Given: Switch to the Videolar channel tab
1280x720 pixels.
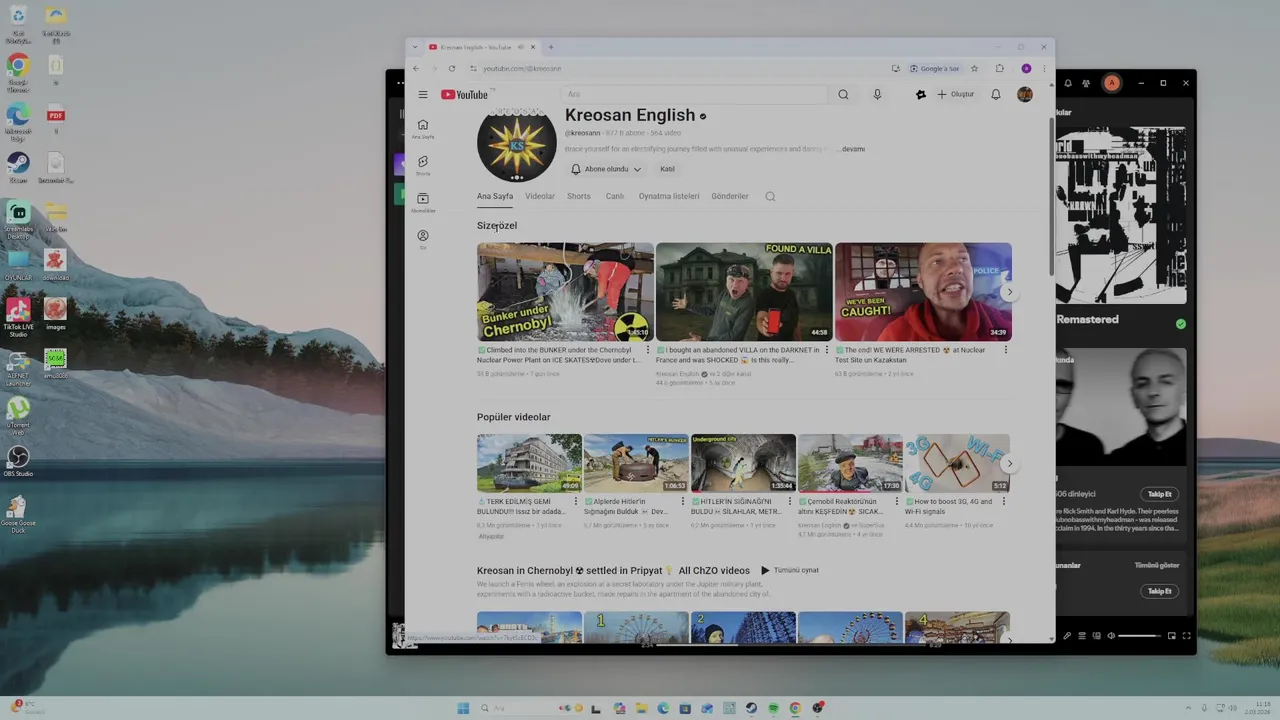Looking at the screenshot, I should [540, 197].
